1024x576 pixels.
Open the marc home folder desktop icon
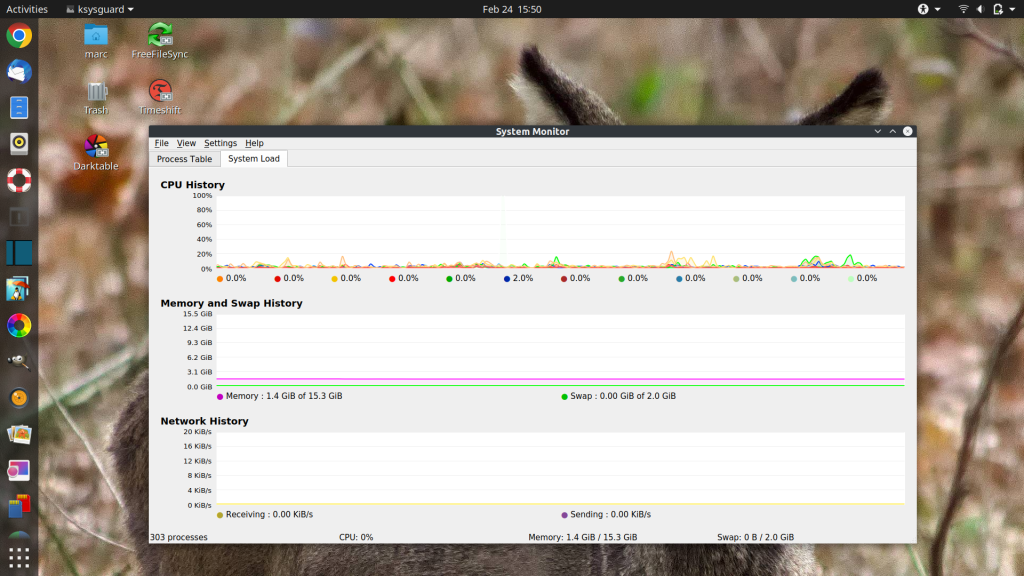click(96, 42)
